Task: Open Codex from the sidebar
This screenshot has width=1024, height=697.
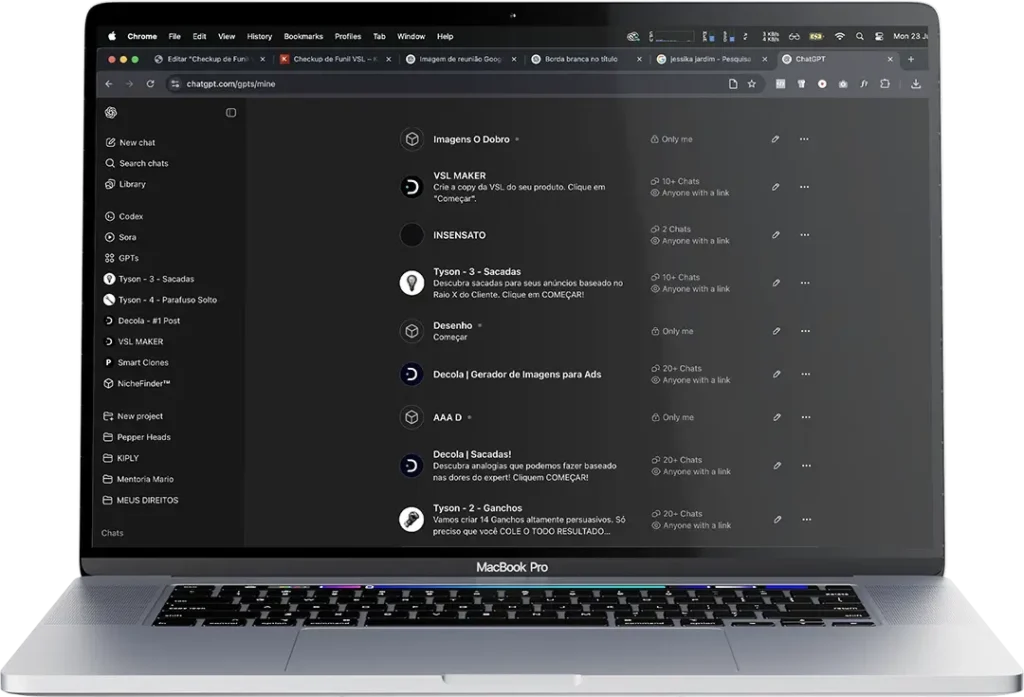Action: (124, 216)
